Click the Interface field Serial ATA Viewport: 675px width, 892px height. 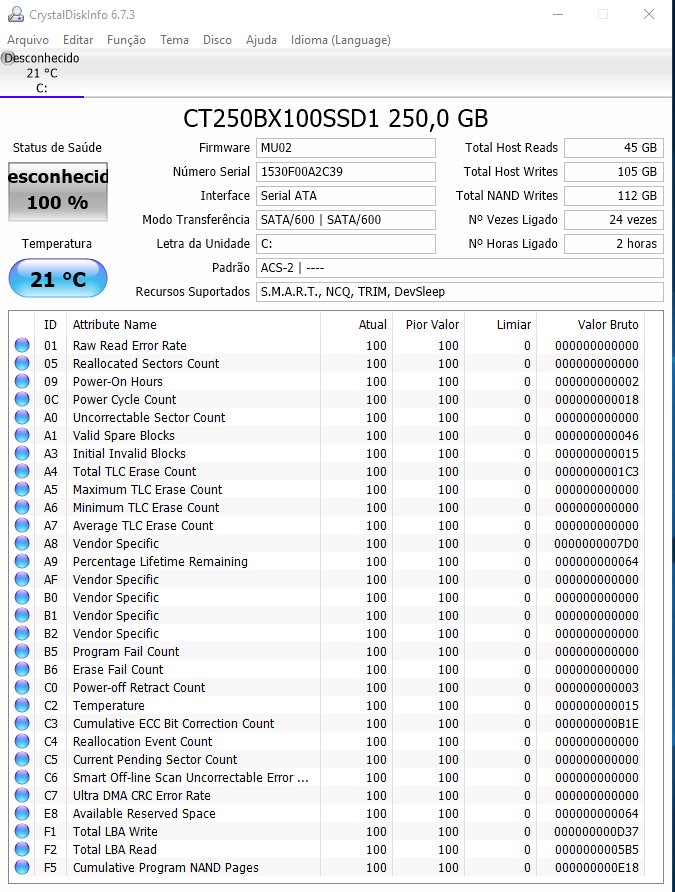click(x=346, y=196)
